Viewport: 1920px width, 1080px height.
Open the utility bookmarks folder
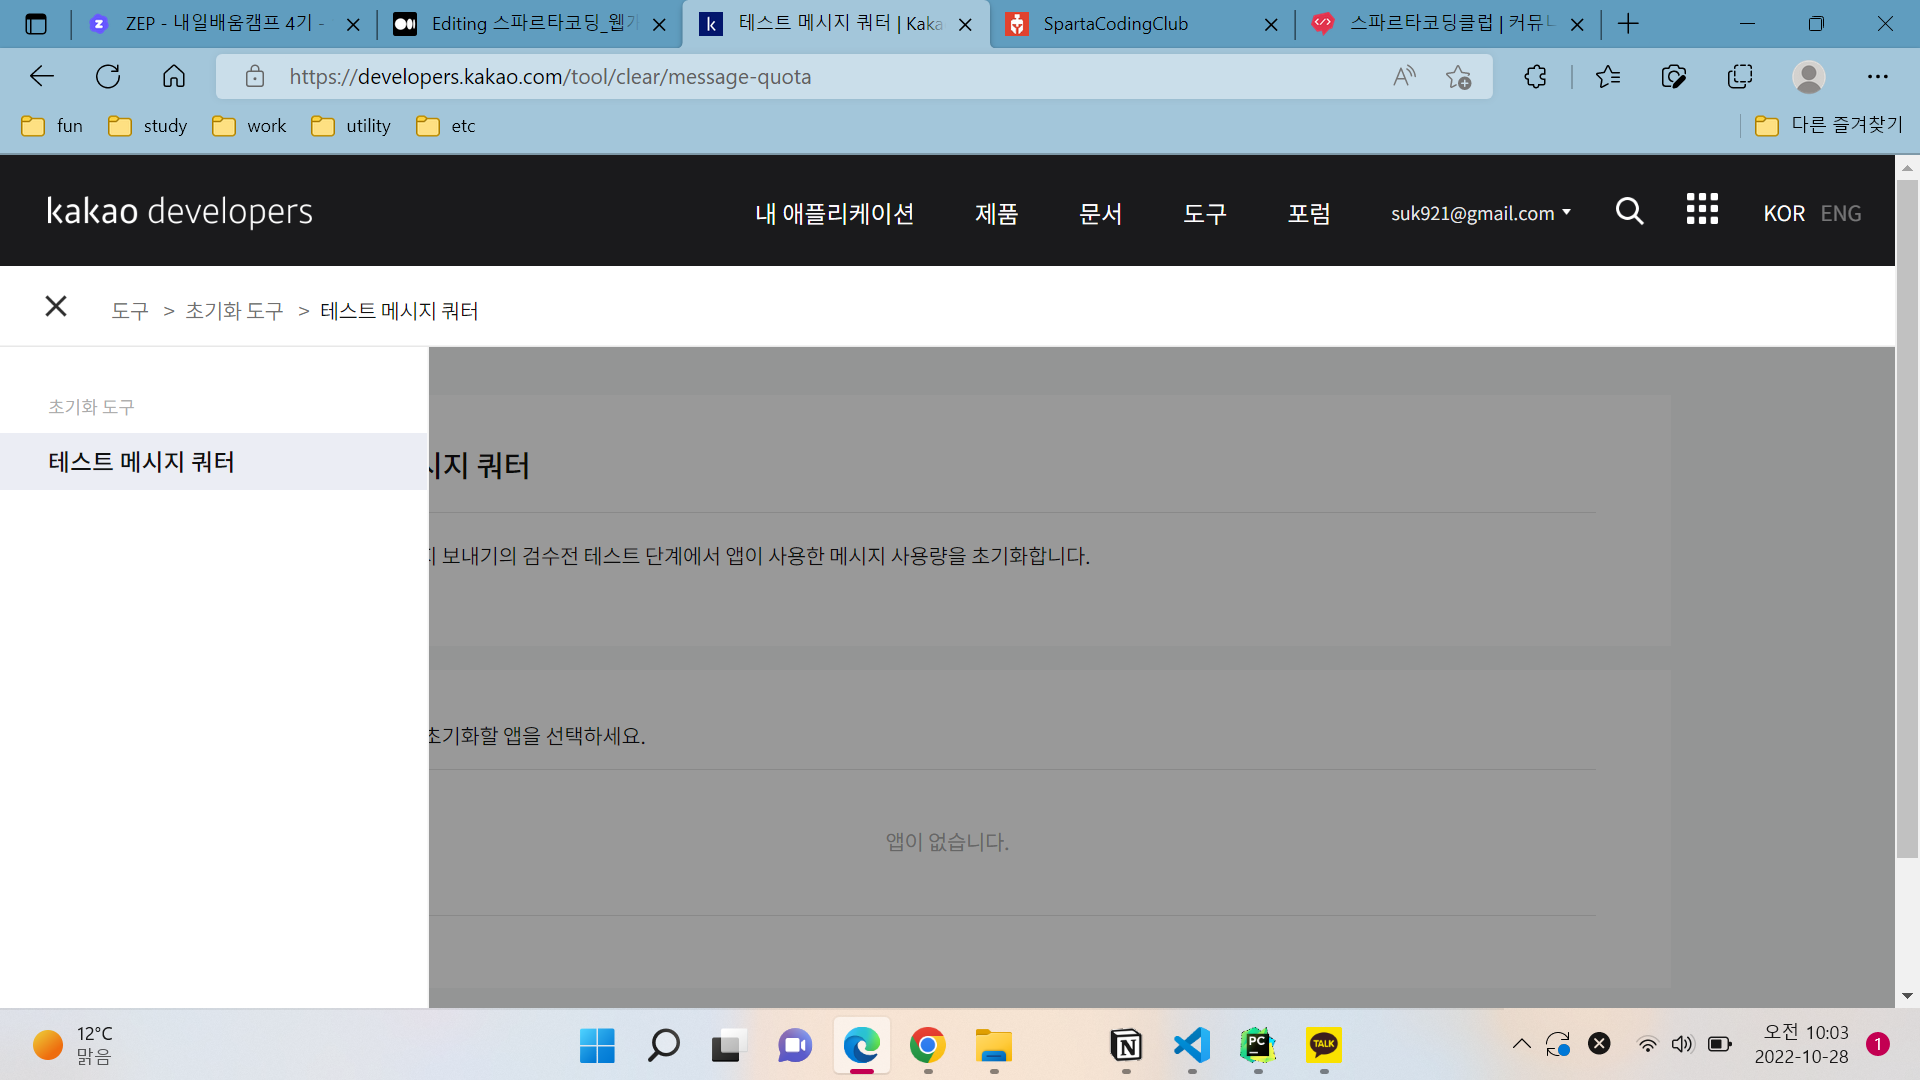(351, 126)
